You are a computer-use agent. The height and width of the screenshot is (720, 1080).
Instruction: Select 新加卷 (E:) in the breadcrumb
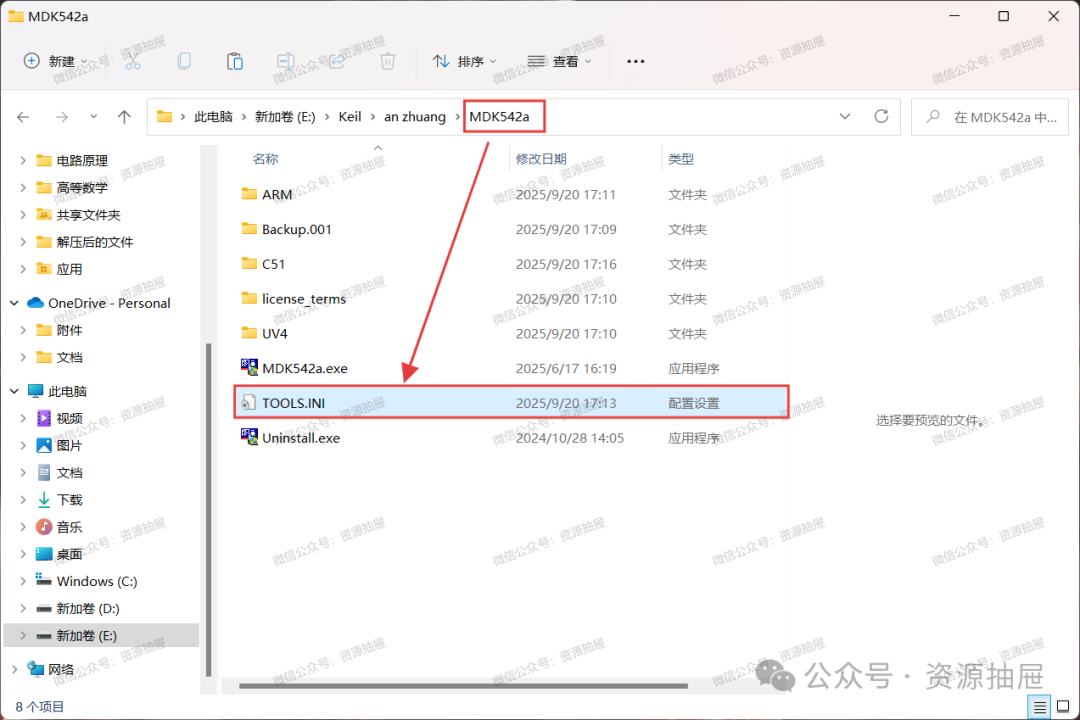pyautogui.click(x=285, y=116)
